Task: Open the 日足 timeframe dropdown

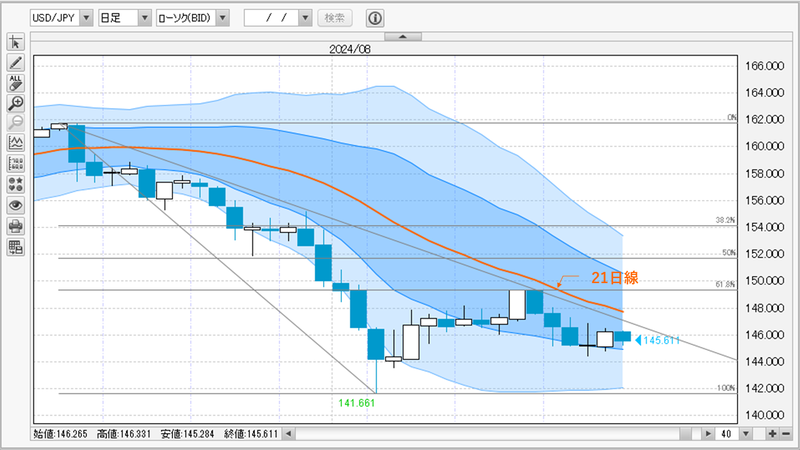Action: pyautogui.click(x=144, y=18)
